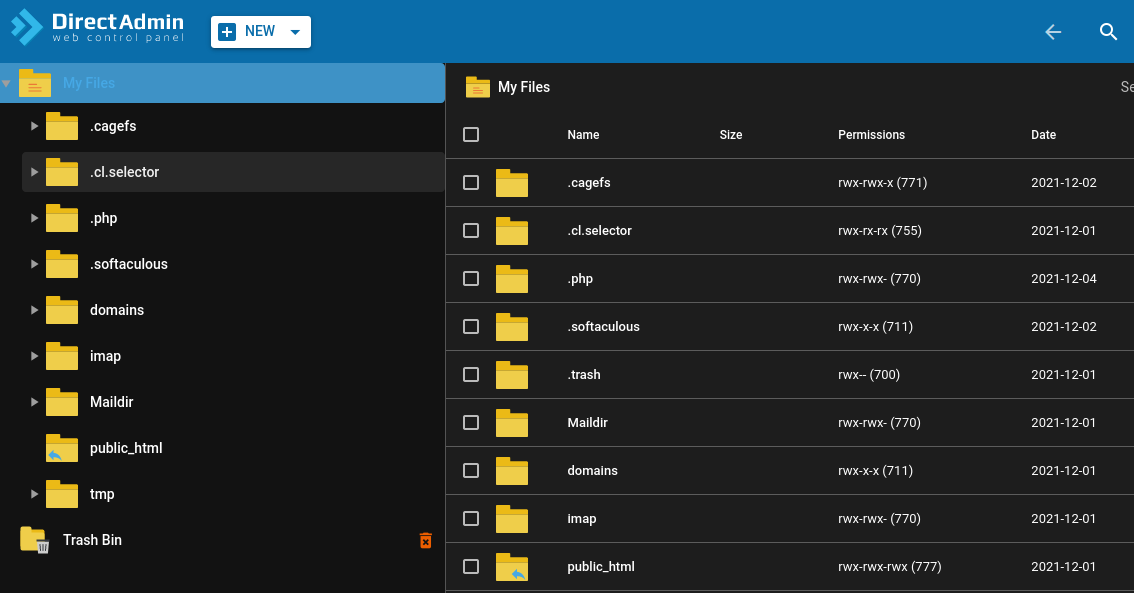1134x593 pixels.
Task: Check the .trash row checkbox
Action: coord(471,375)
